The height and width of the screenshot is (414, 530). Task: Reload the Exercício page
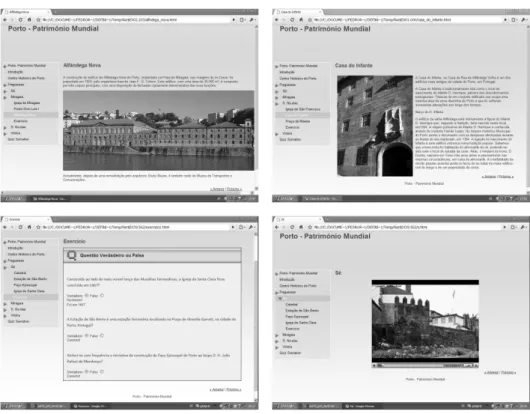tap(20, 227)
